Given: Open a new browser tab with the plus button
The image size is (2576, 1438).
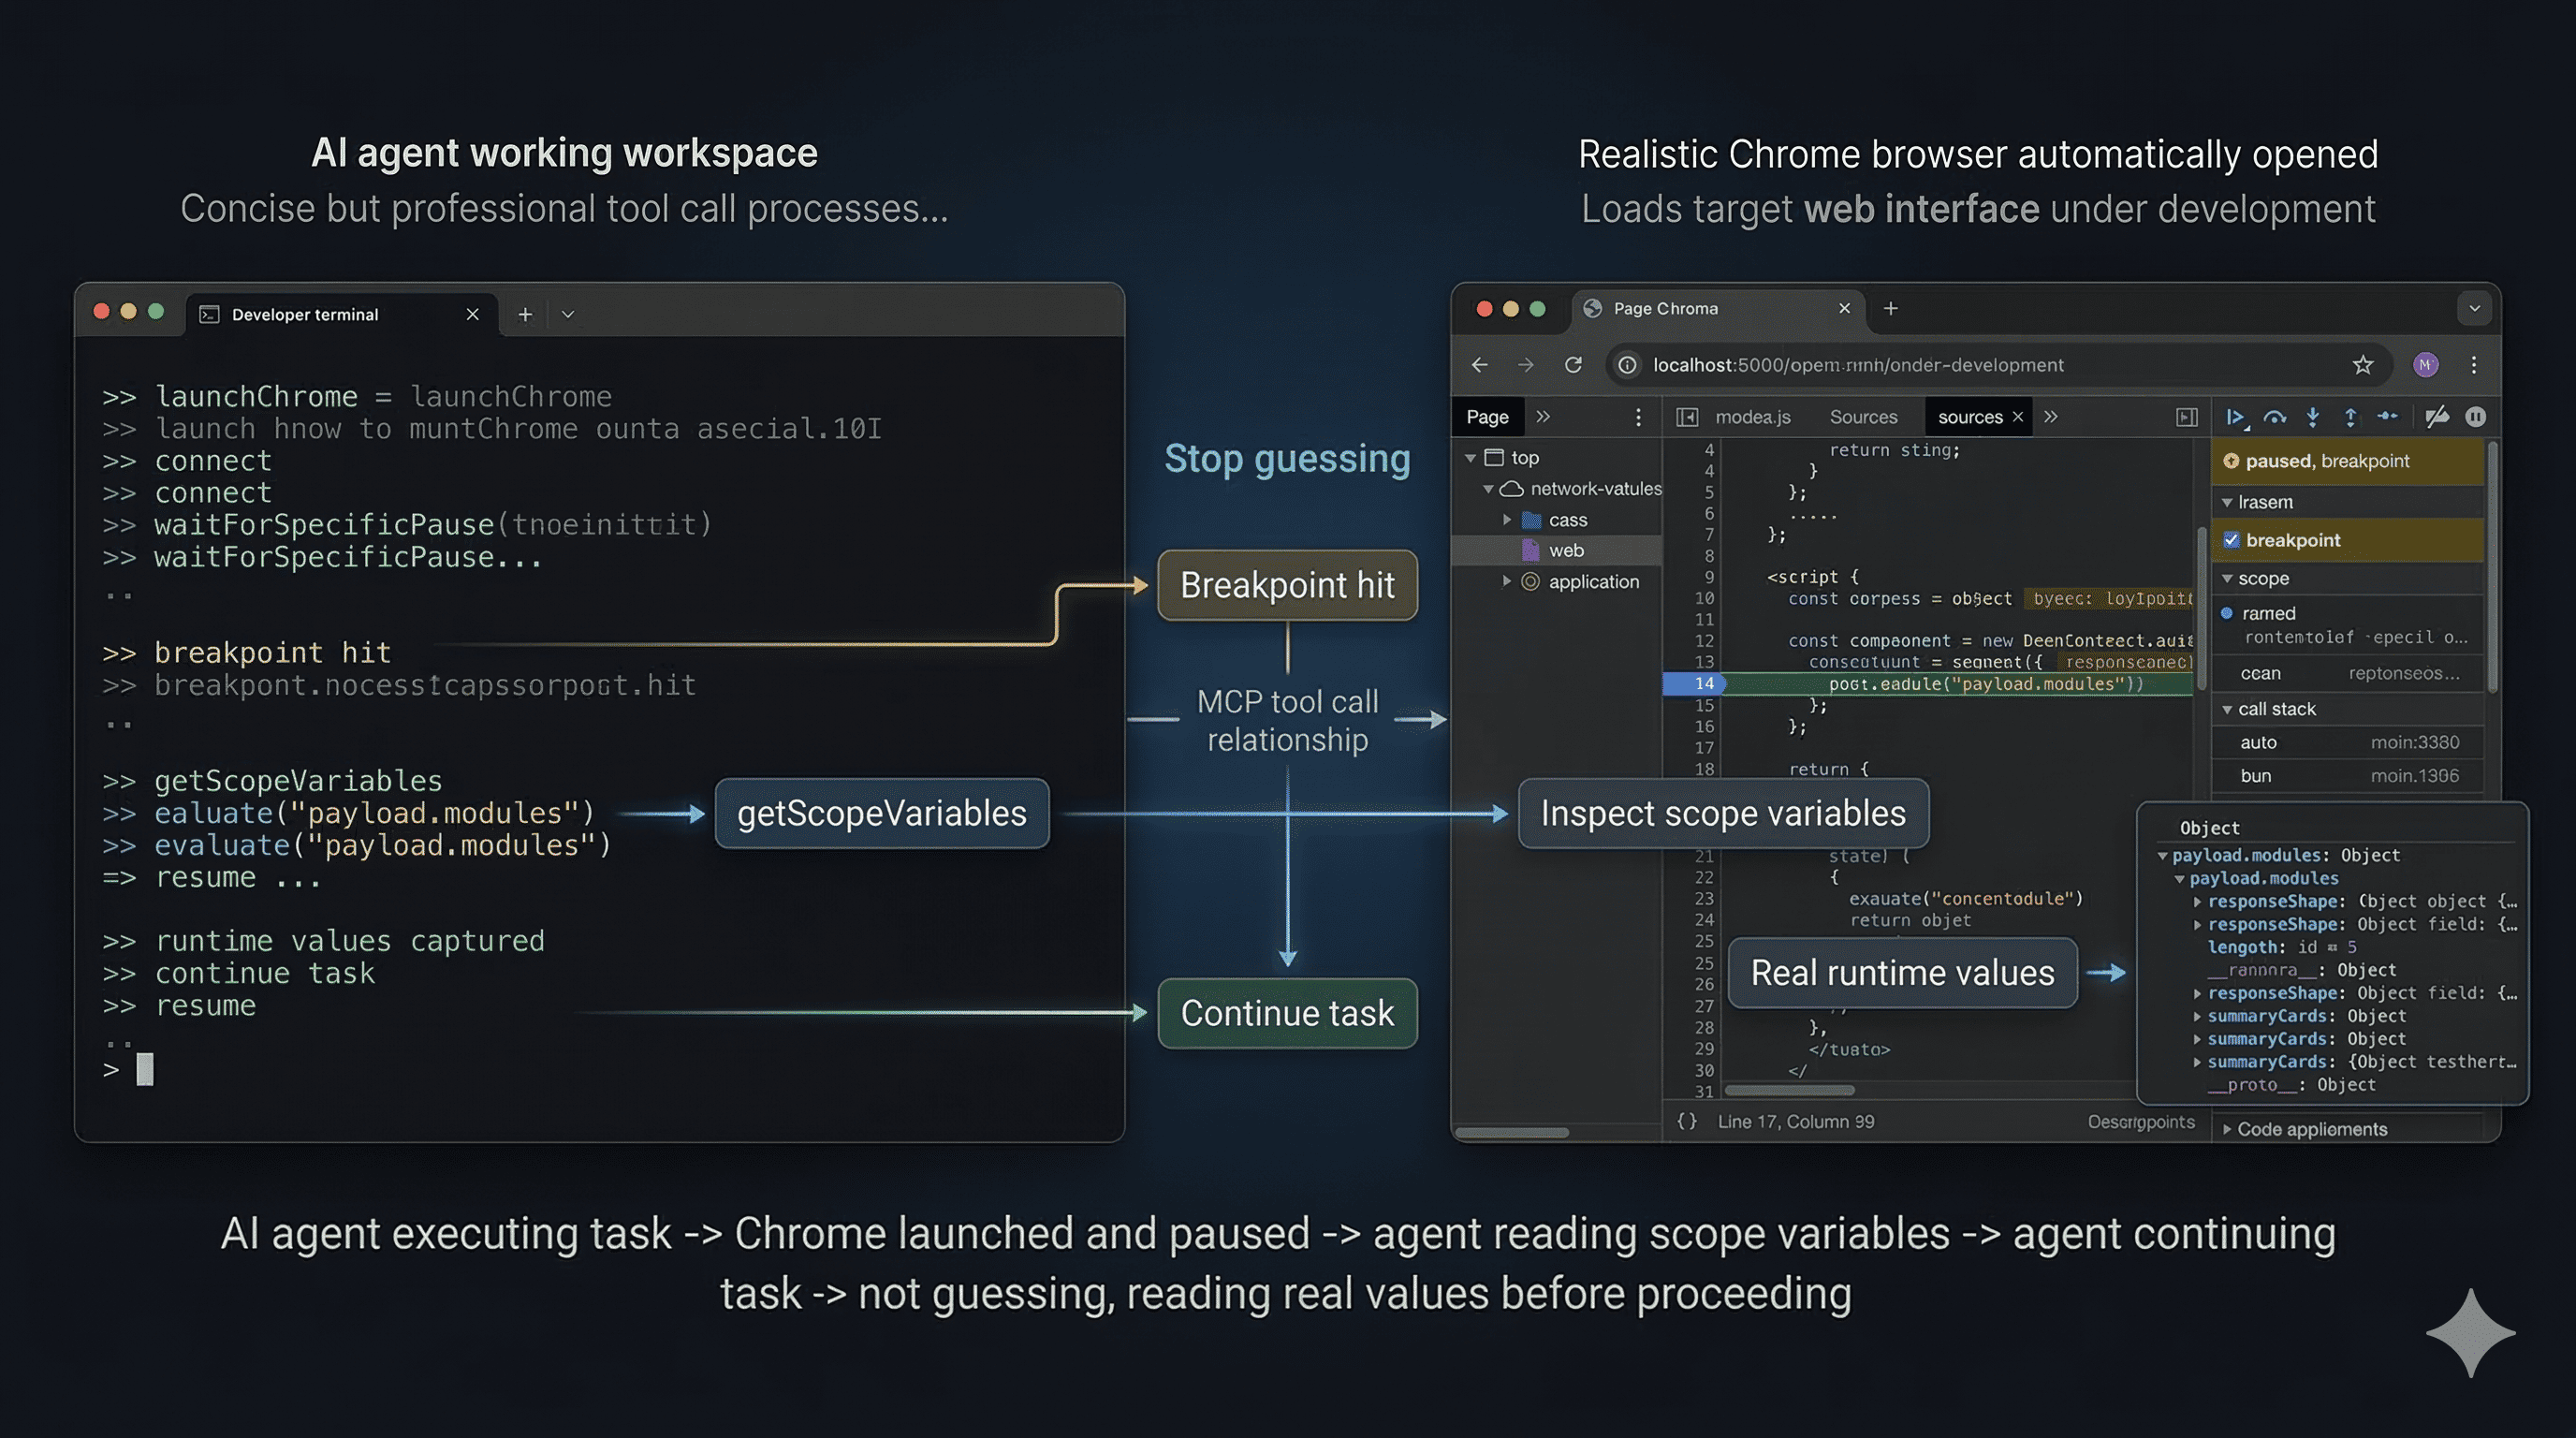Looking at the screenshot, I should [1890, 309].
